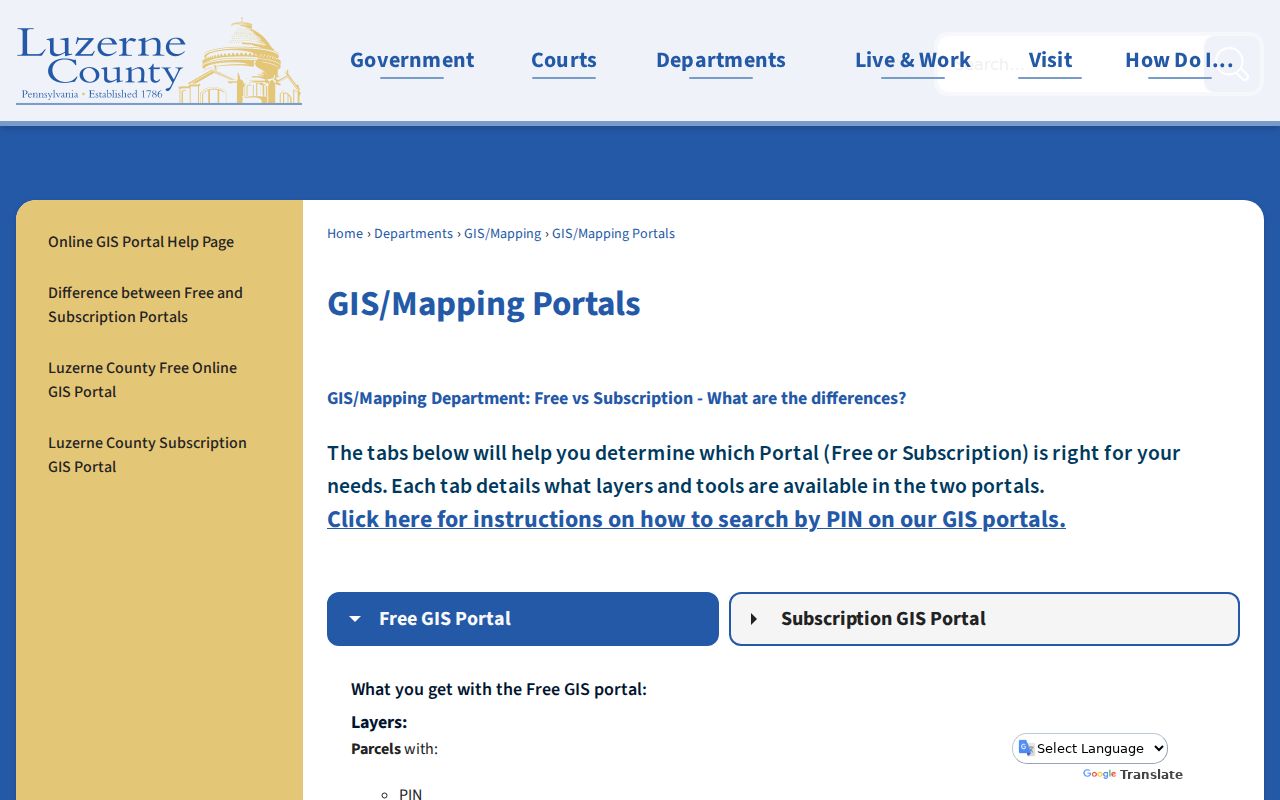Open the Live & Work menu
The image size is (1280, 800).
point(913,60)
